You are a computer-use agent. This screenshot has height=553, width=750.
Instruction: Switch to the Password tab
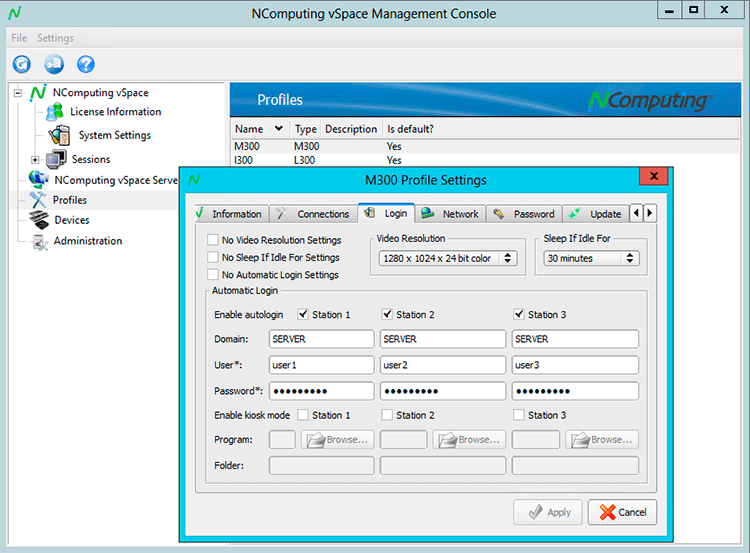click(524, 214)
